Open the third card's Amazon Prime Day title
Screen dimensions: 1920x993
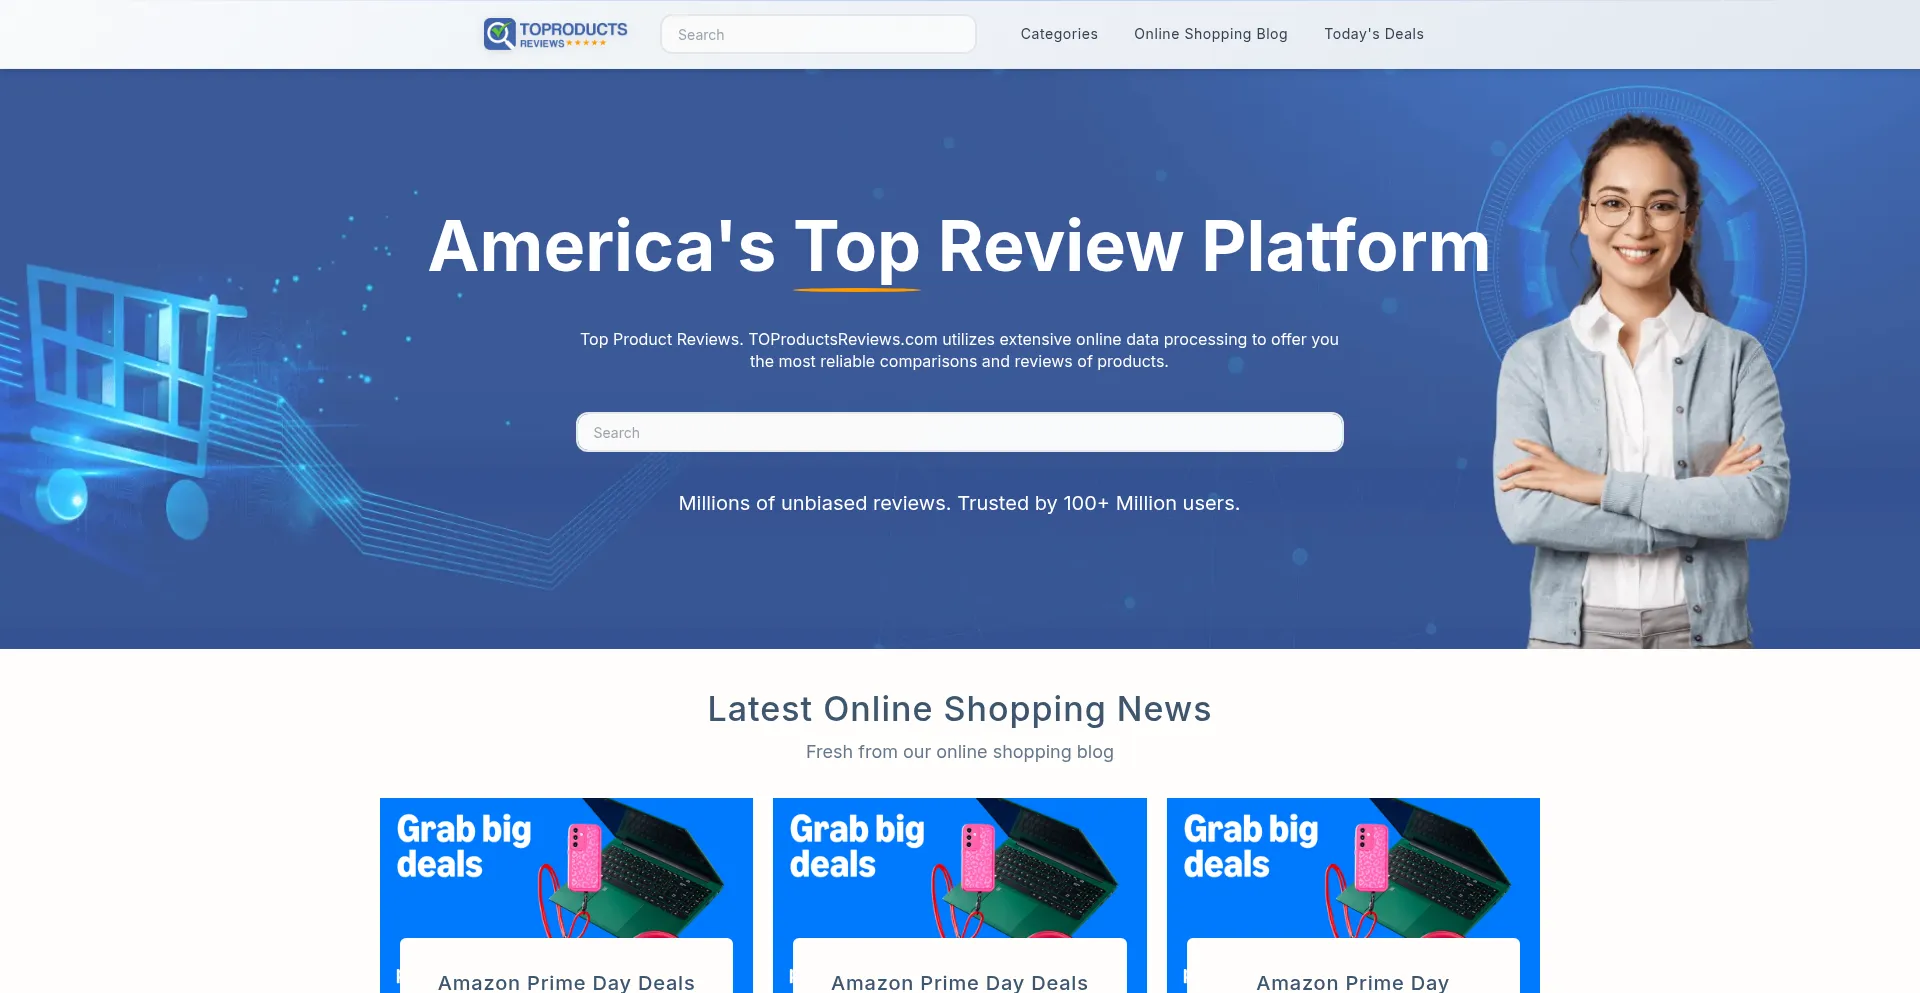(x=1352, y=982)
